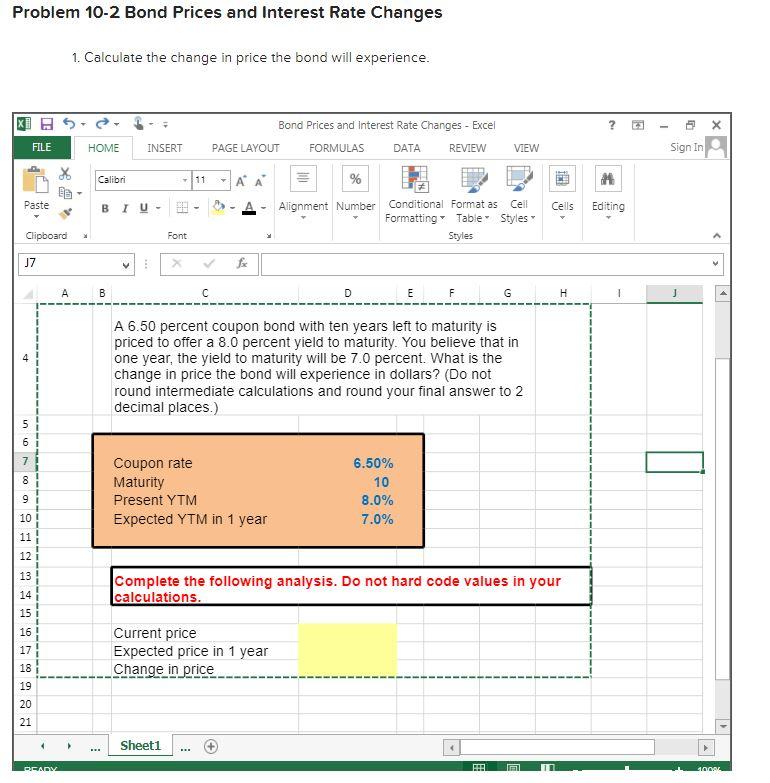Switch to the INSERT tab
The height and width of the screenshot is (783, 770).
pyautogui.click(x=165, y=148)
